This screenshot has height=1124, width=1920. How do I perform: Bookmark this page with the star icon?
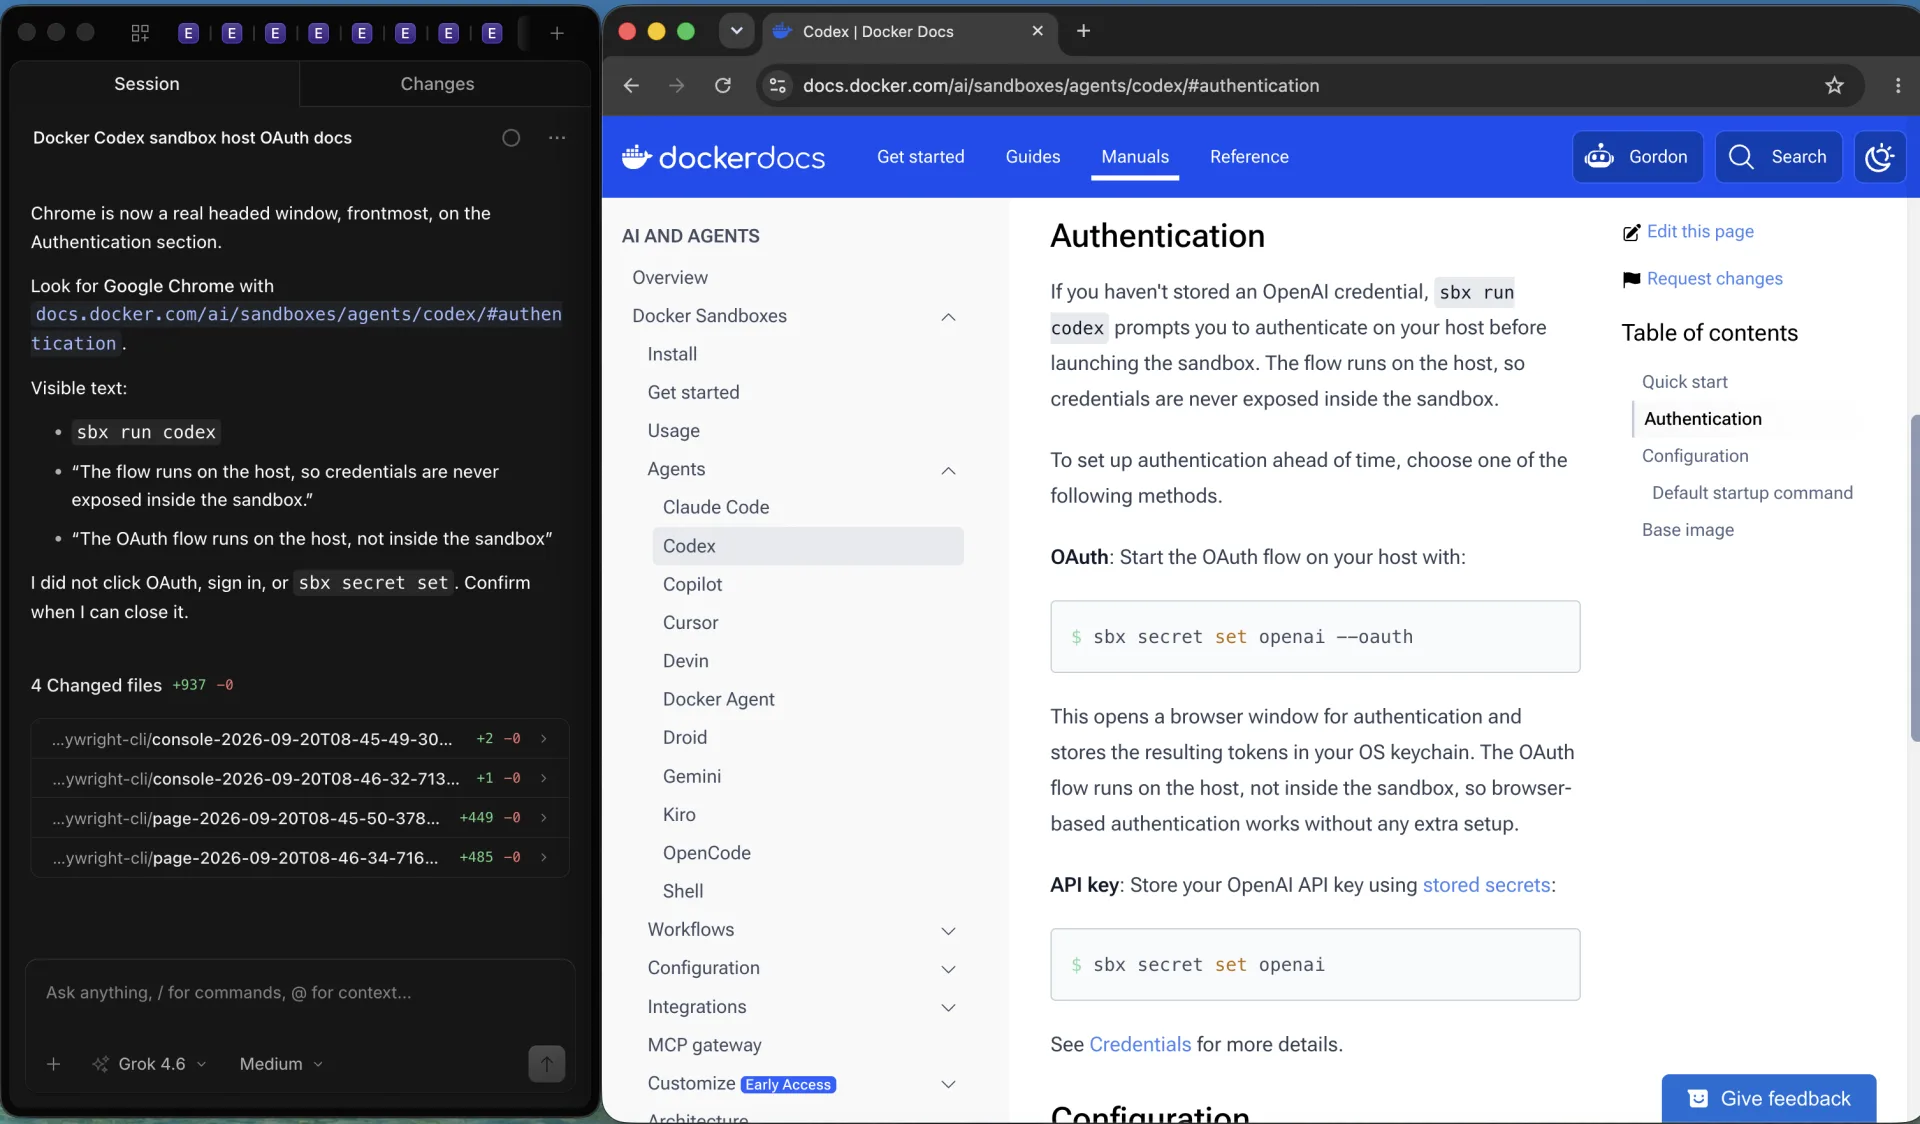pos(1834,86)
